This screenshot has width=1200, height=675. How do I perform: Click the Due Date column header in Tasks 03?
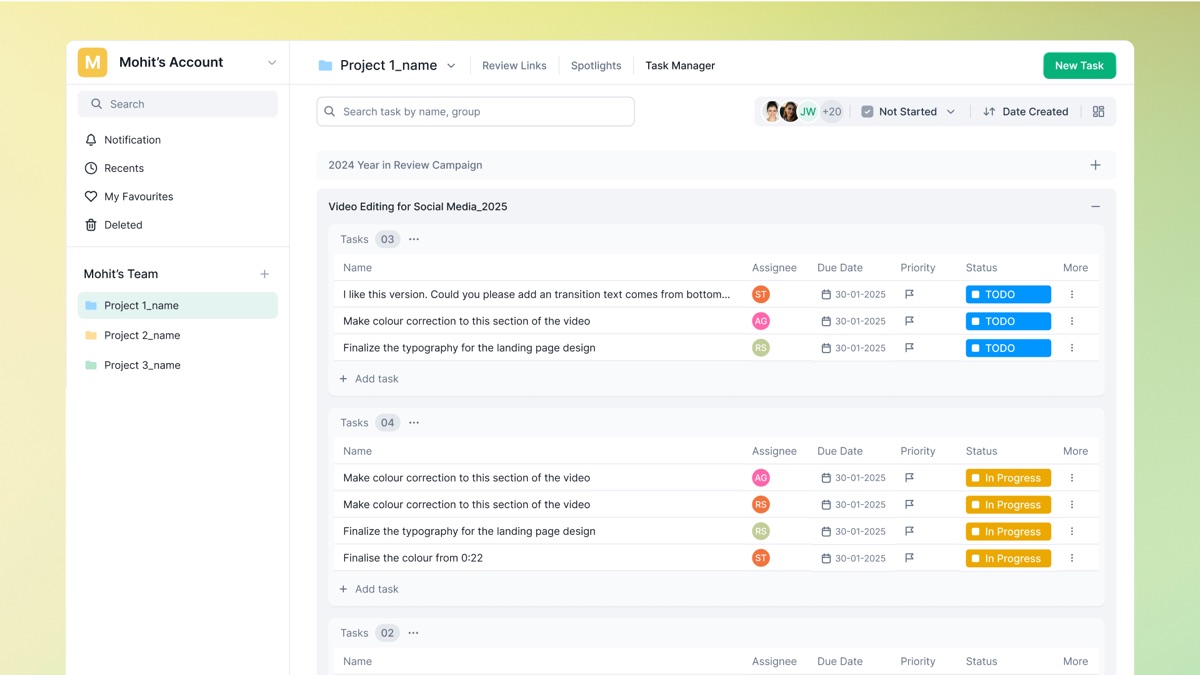(x=840, y=268)
